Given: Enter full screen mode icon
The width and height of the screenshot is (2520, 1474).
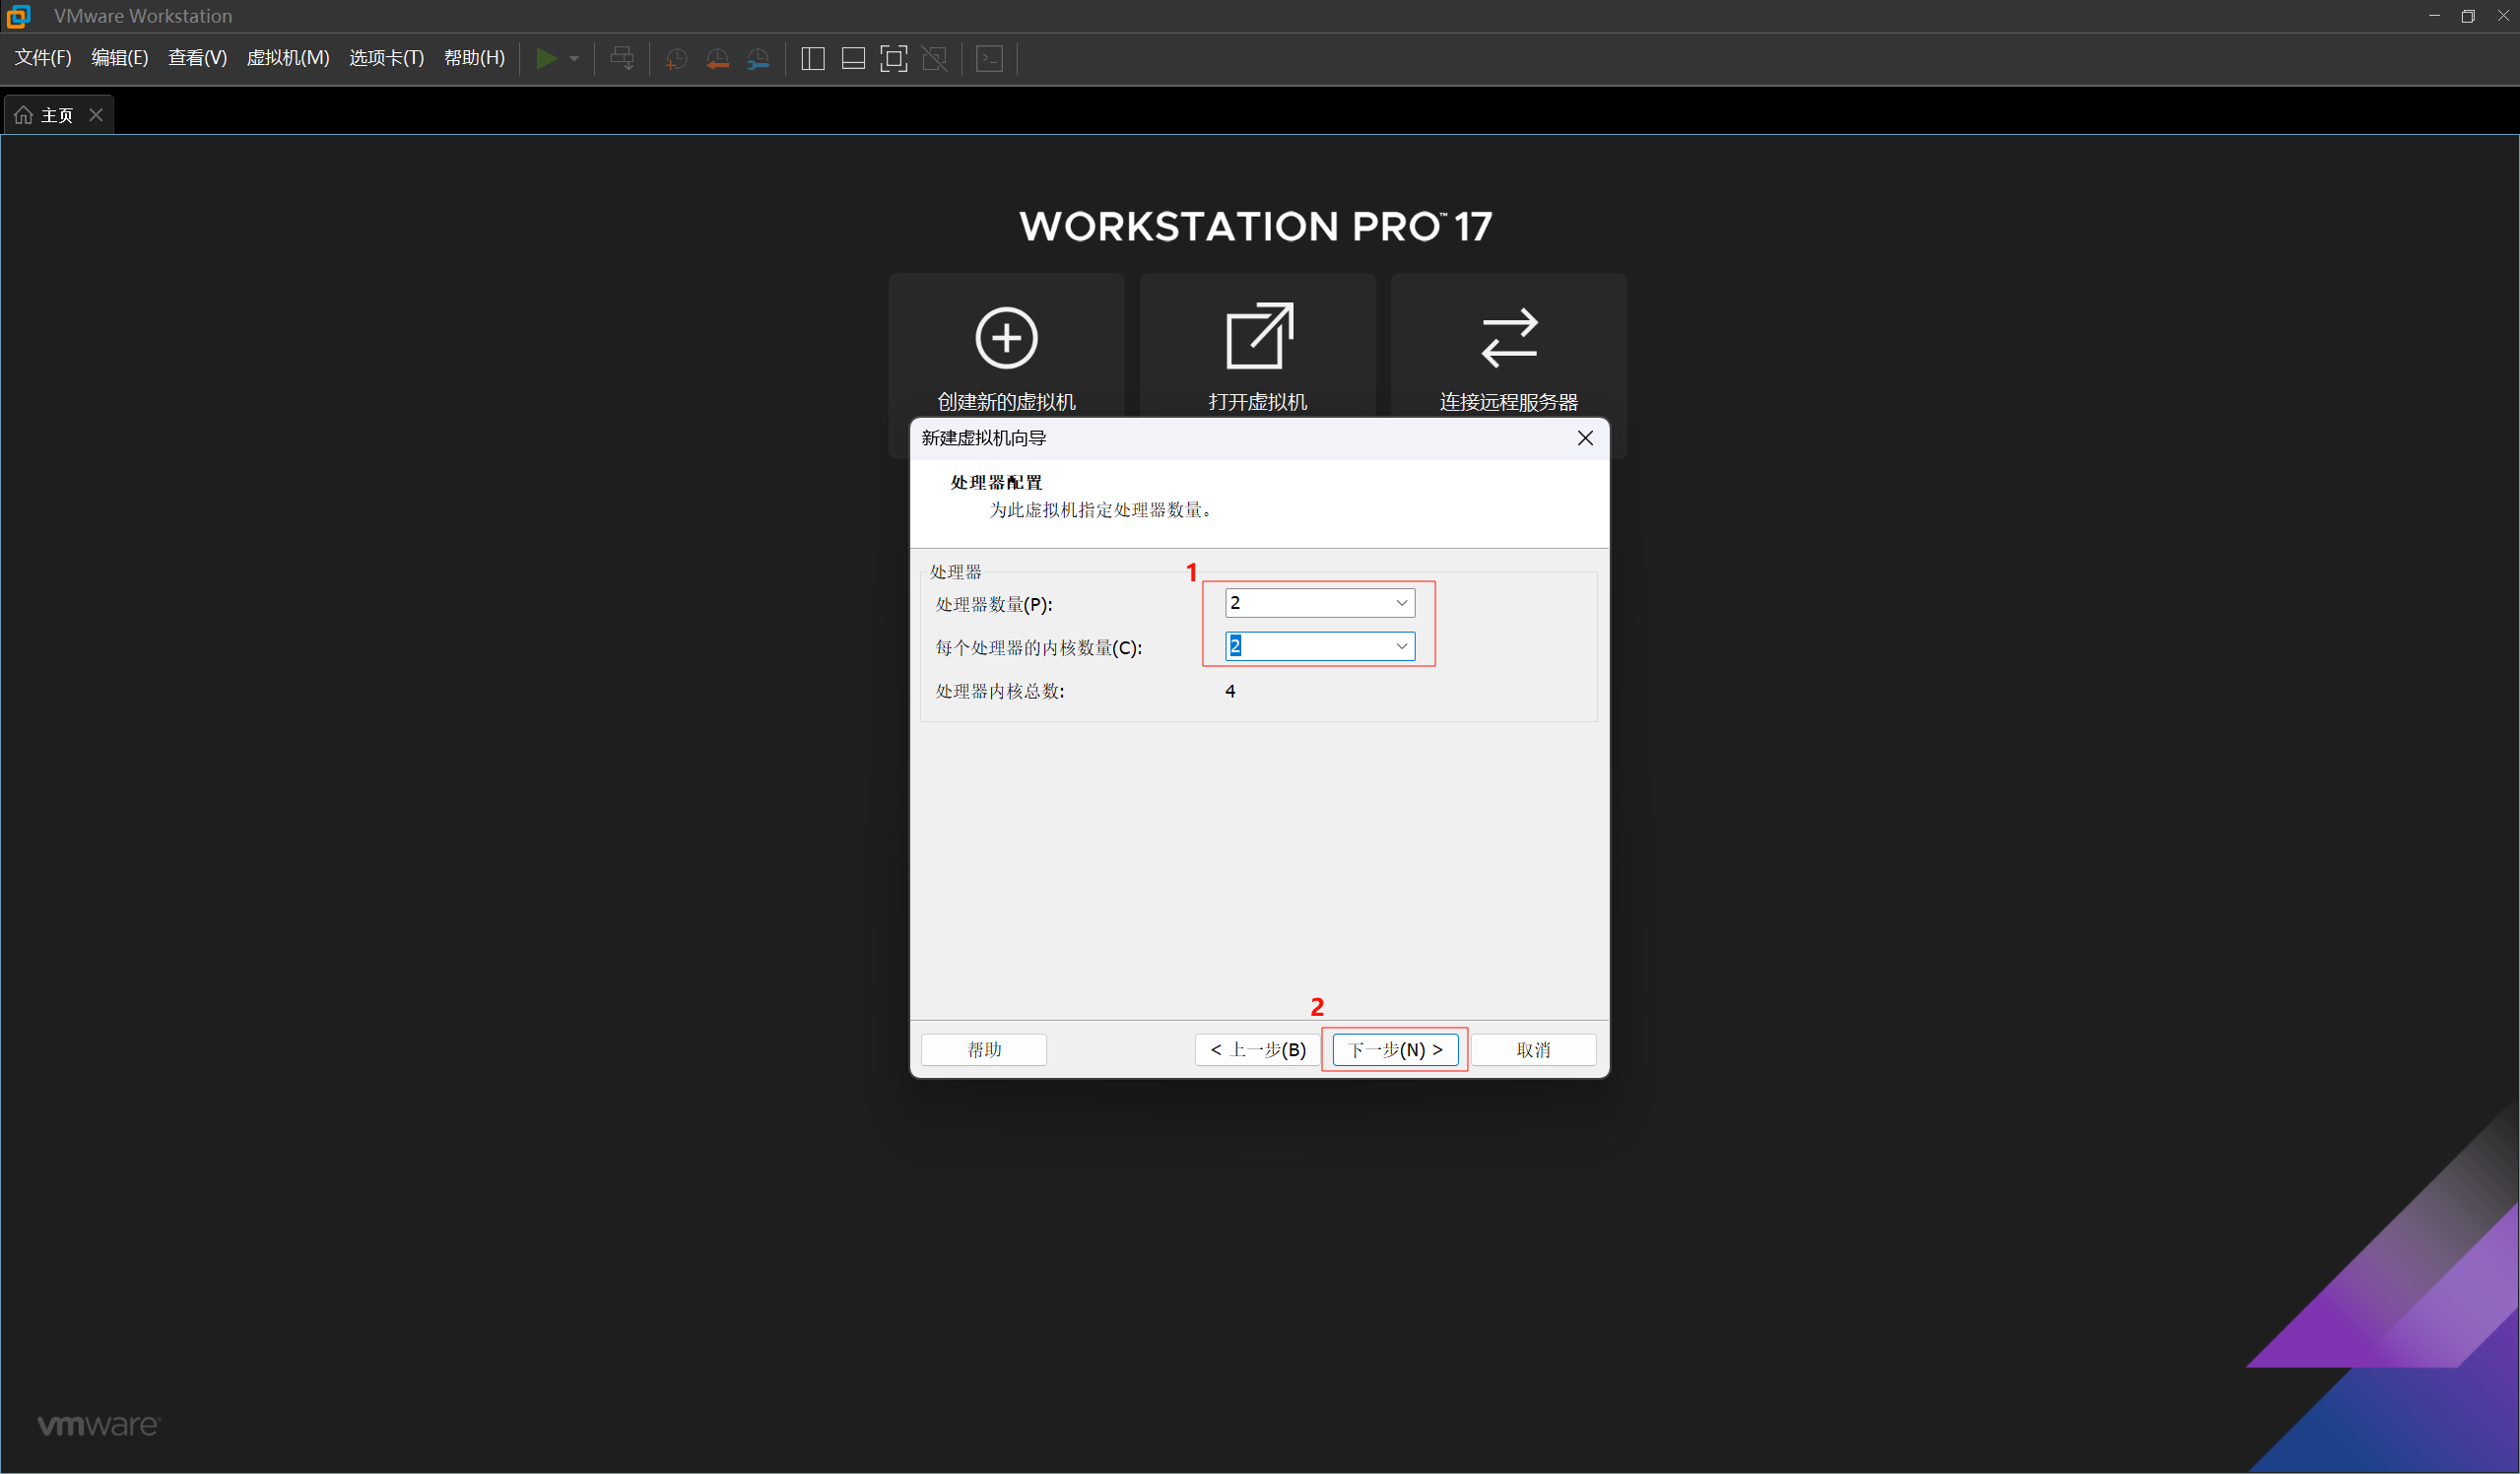Looking at the screenshot, I should pyautogui.click(x=893, y=59).
